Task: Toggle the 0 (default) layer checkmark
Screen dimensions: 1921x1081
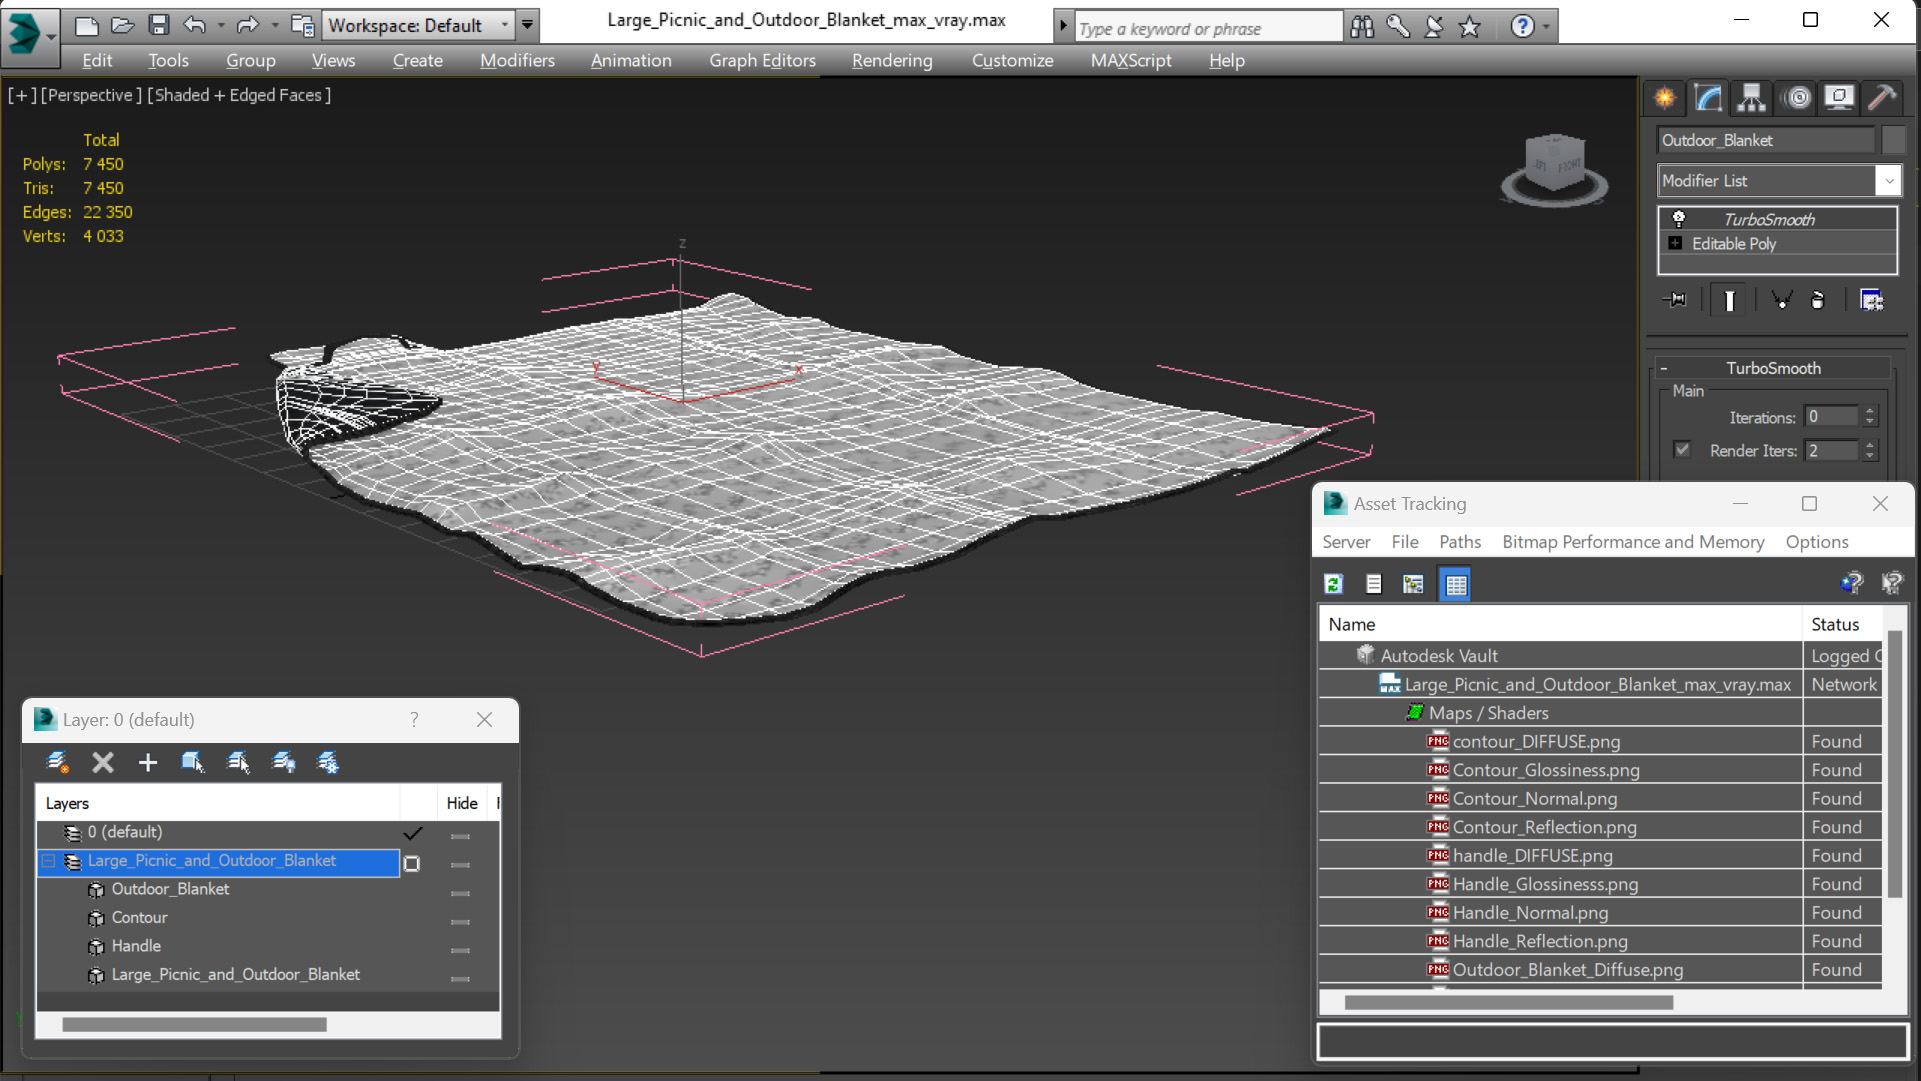Action: coord(413,833)
